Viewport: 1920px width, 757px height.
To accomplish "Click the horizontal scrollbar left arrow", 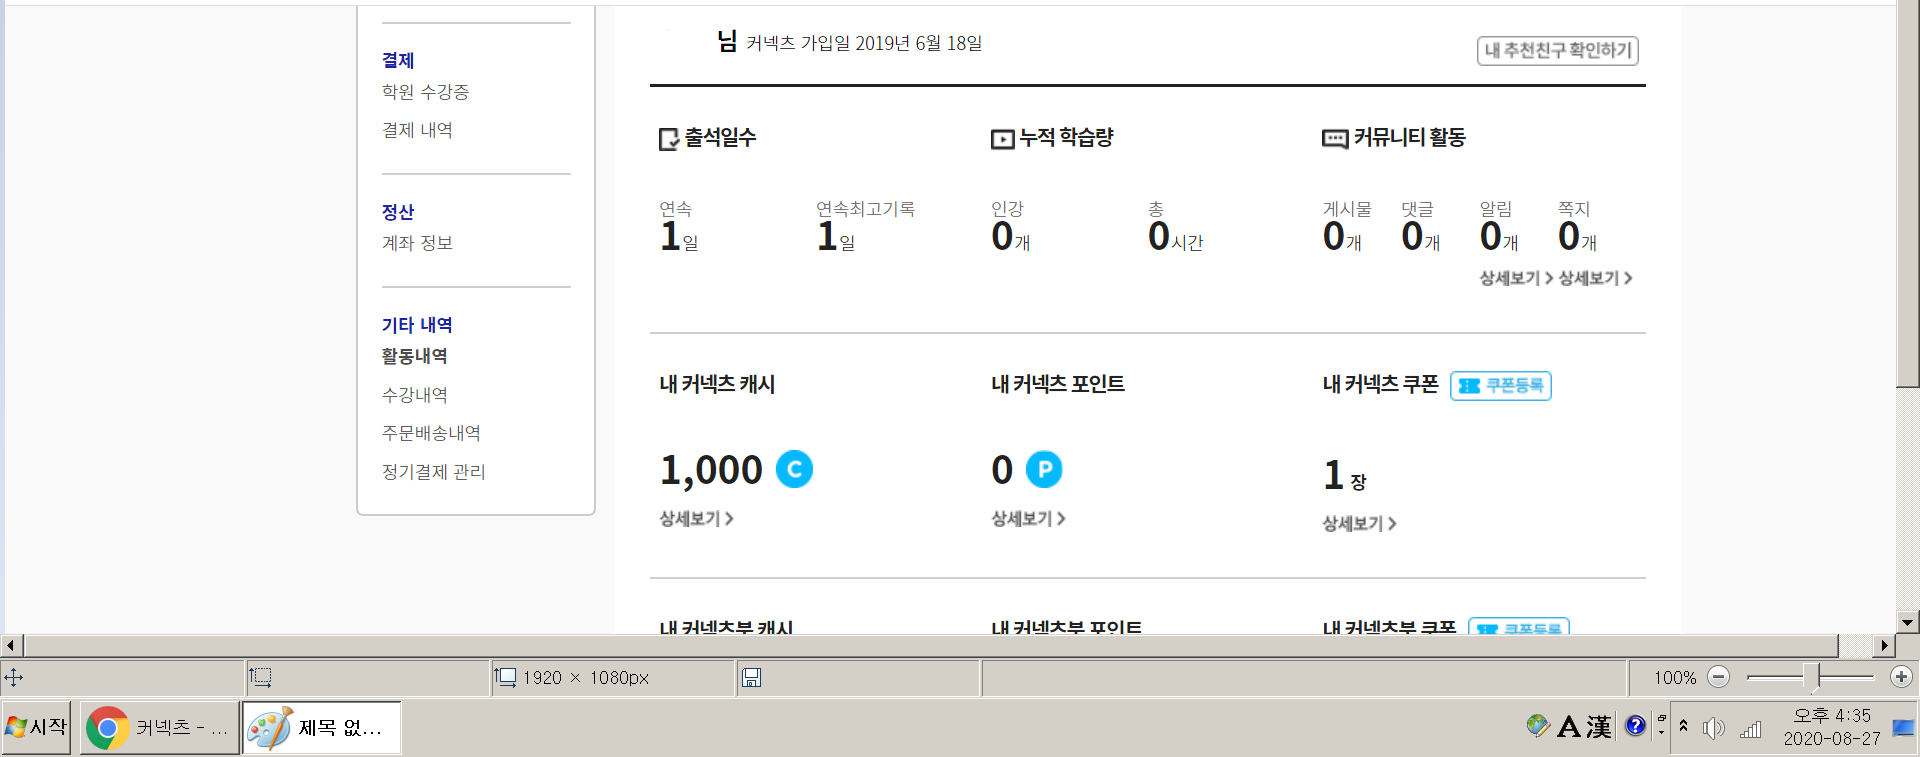I will click(x=11, y=646).
